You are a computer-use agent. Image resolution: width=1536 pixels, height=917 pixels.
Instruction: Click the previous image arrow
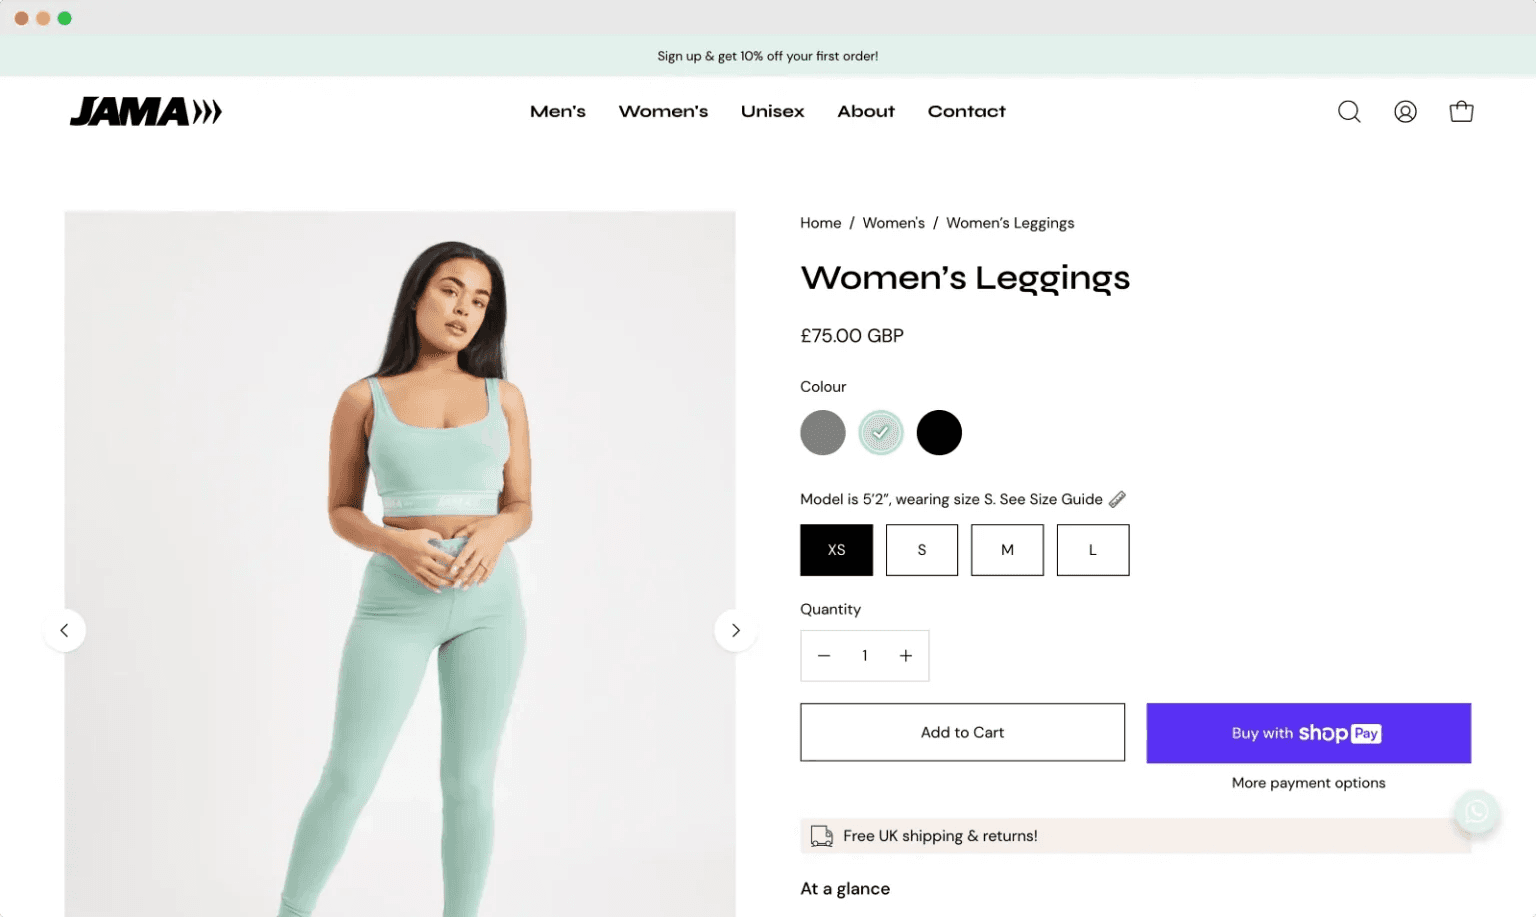(x=65, y=630)
